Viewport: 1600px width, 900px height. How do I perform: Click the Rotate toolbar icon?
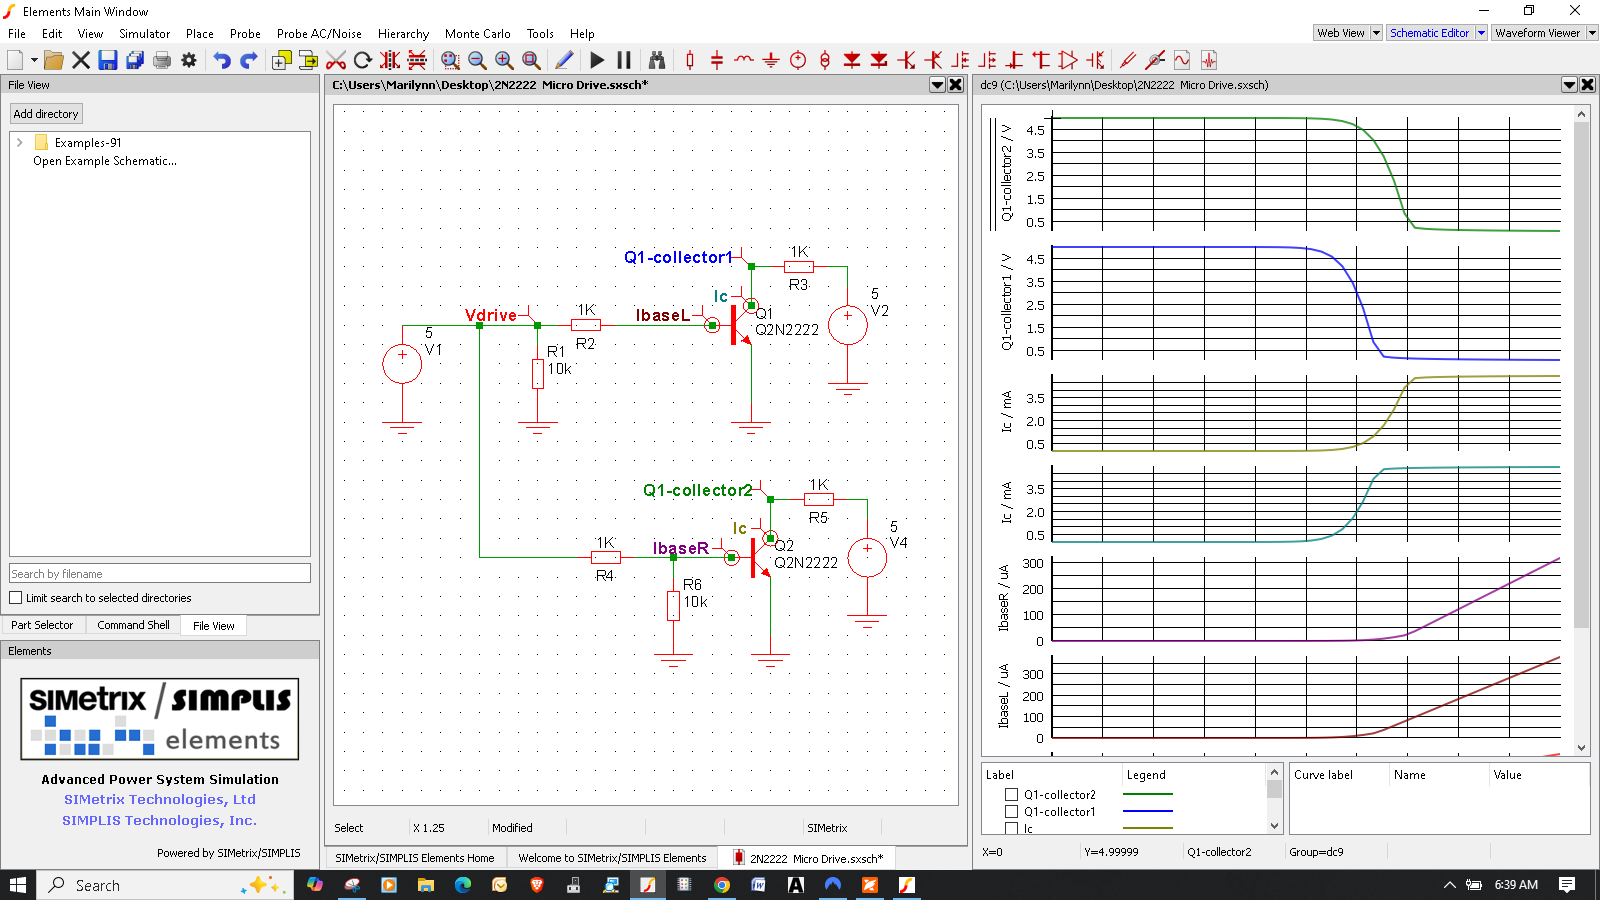click(363, 60)
